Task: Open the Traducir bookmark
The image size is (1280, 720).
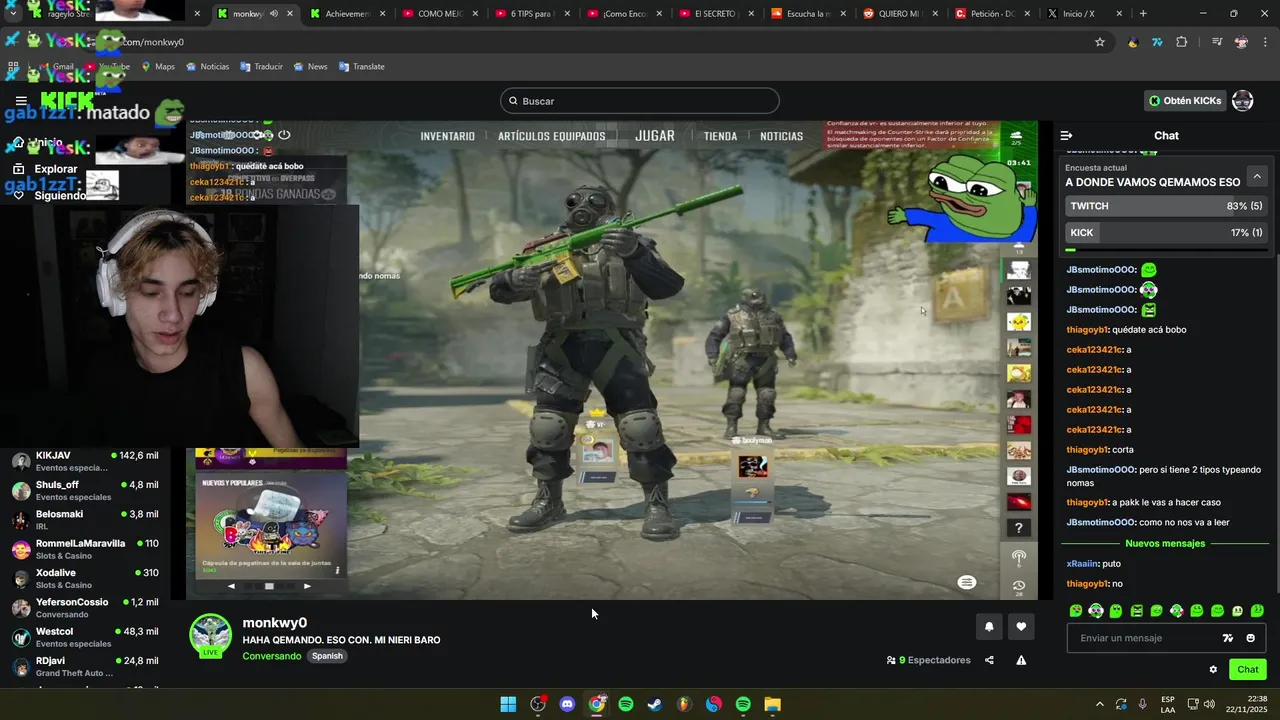Action: click(x=260, y=67)
